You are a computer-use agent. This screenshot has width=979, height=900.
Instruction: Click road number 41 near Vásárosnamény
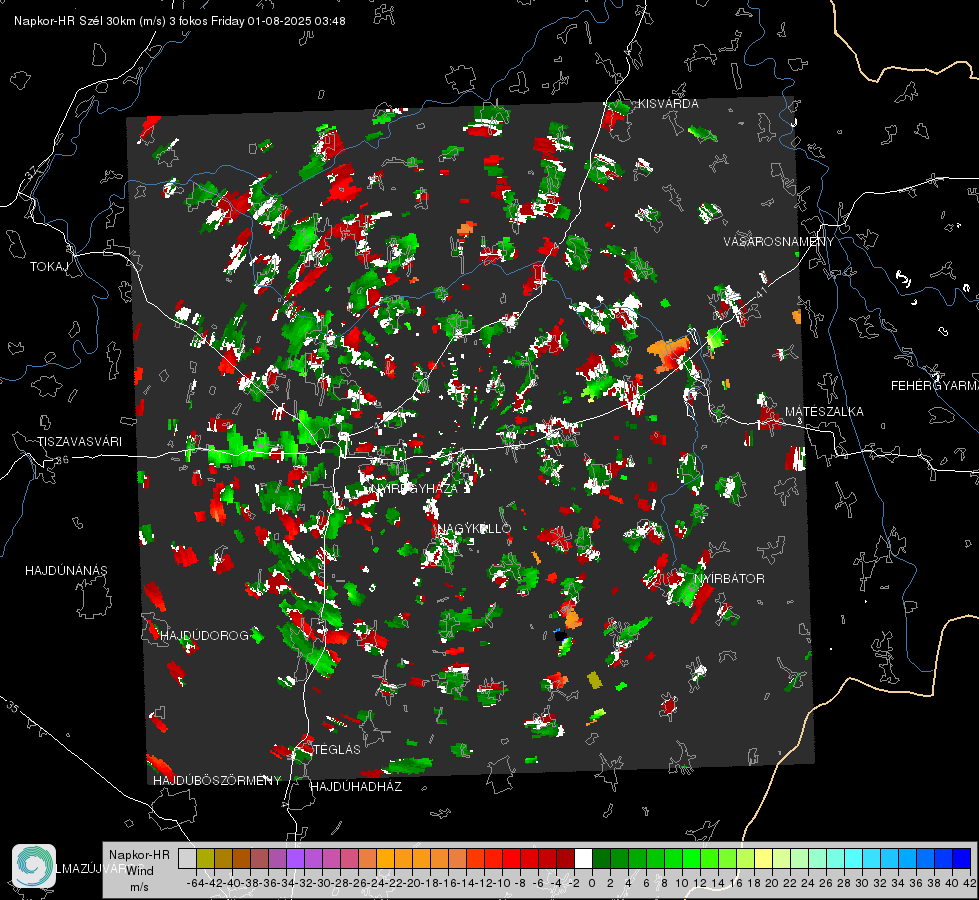(761, 292)
